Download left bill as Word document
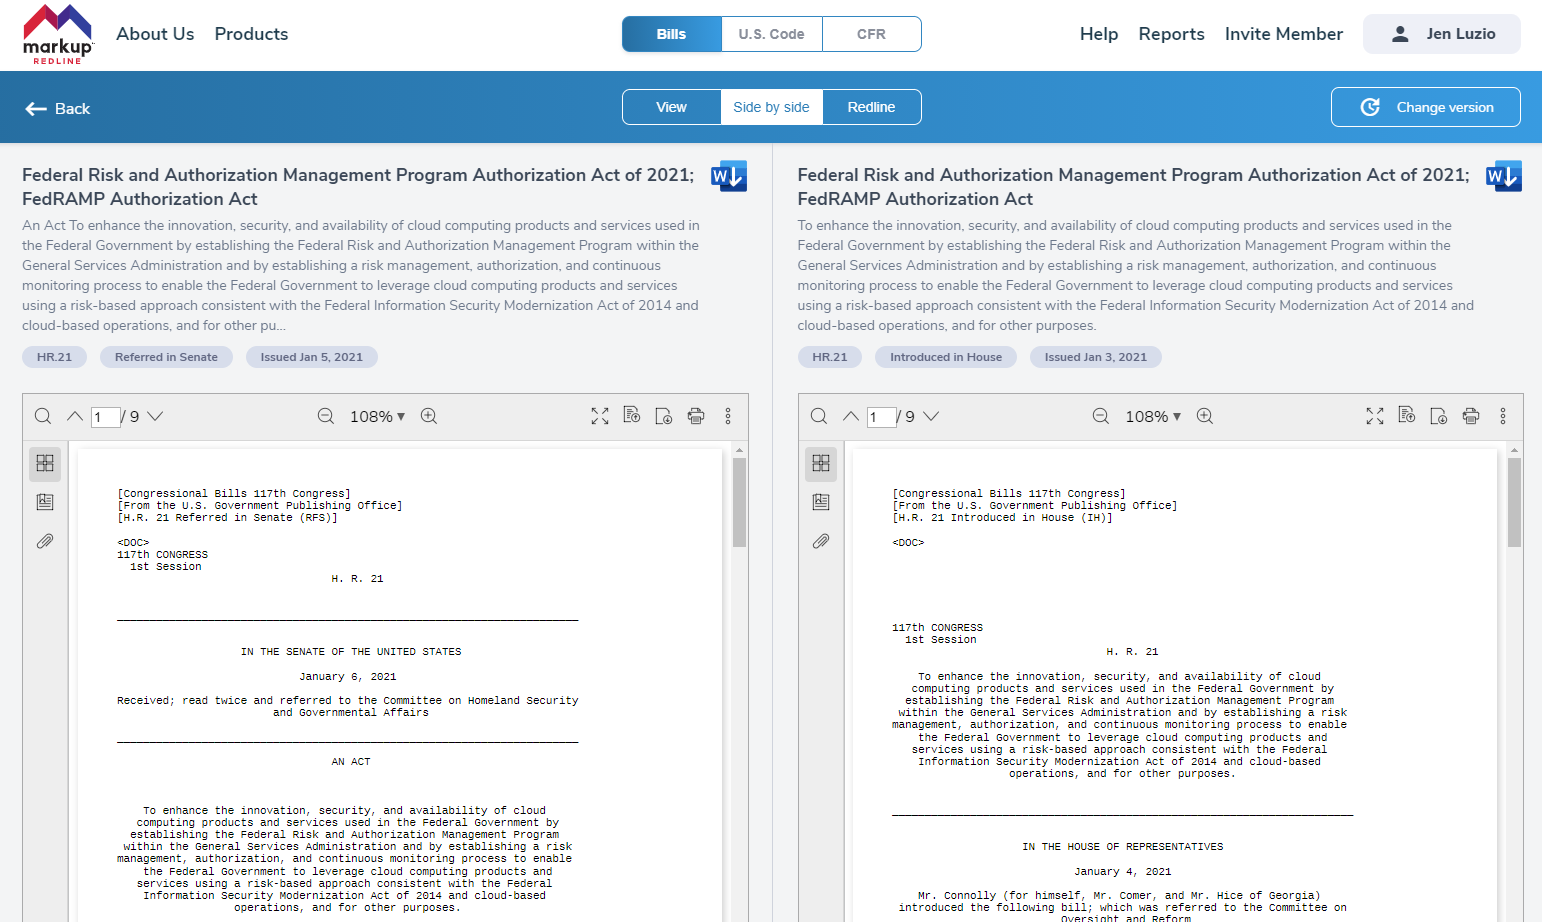The height and width of the screenshot is (922, 1542). pyautogui.click(x=728, y=176)
